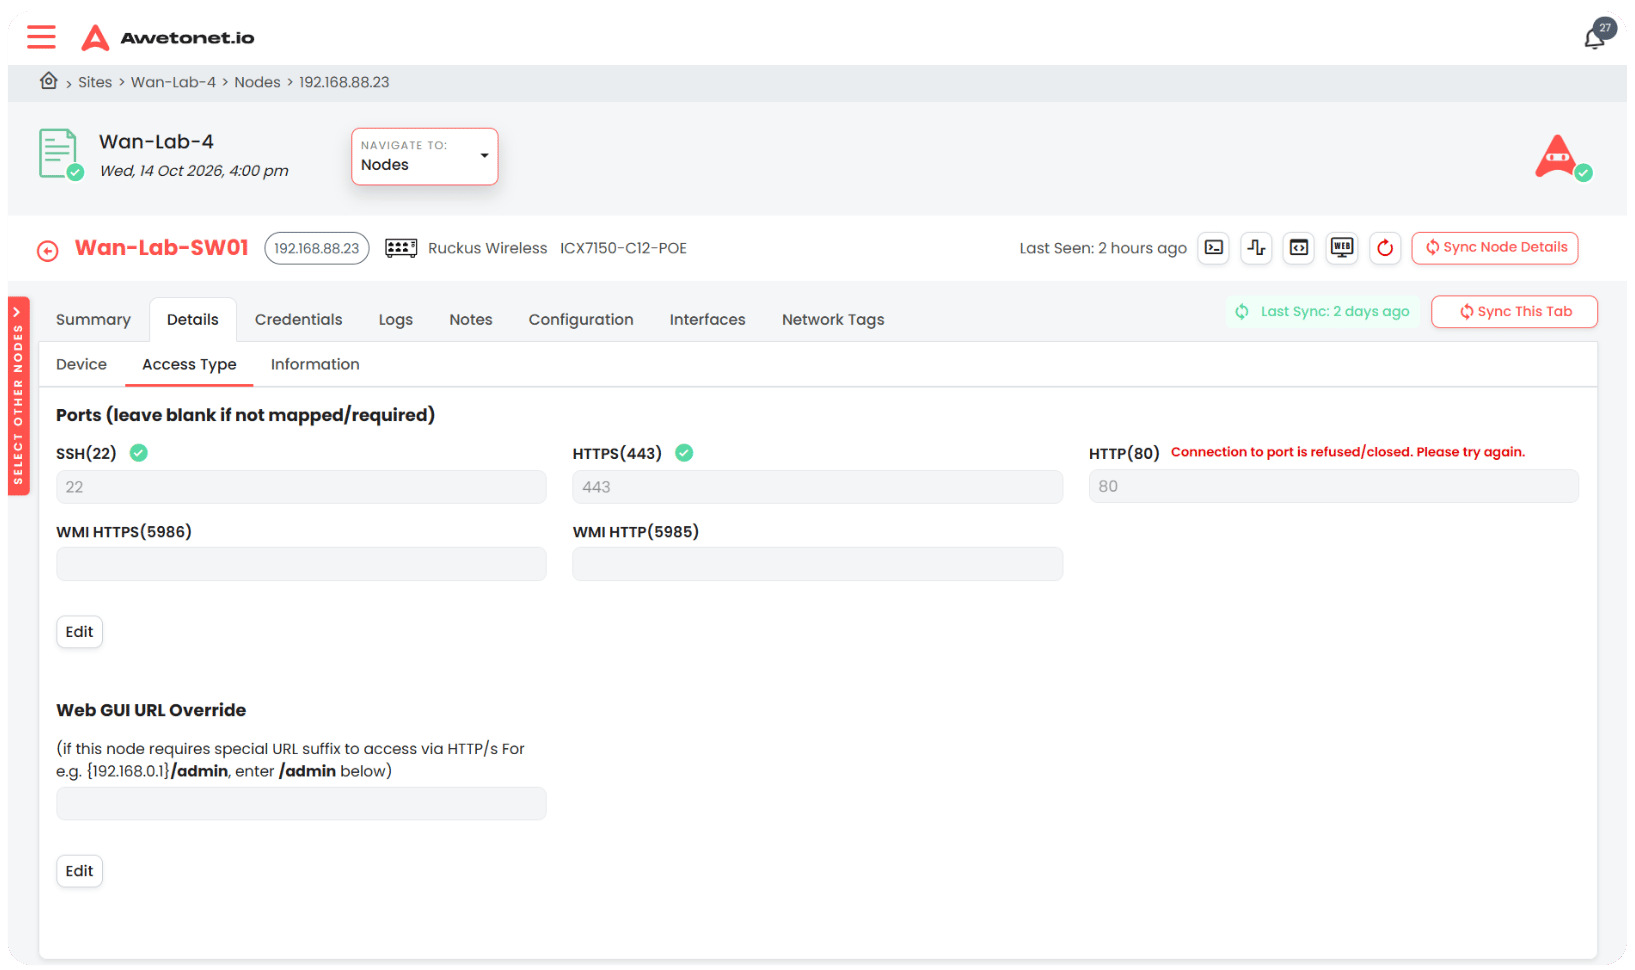This screenshot has height=970, width=1635.
Task: Click Sites breadcrumb link
Action: click(95, 82)
